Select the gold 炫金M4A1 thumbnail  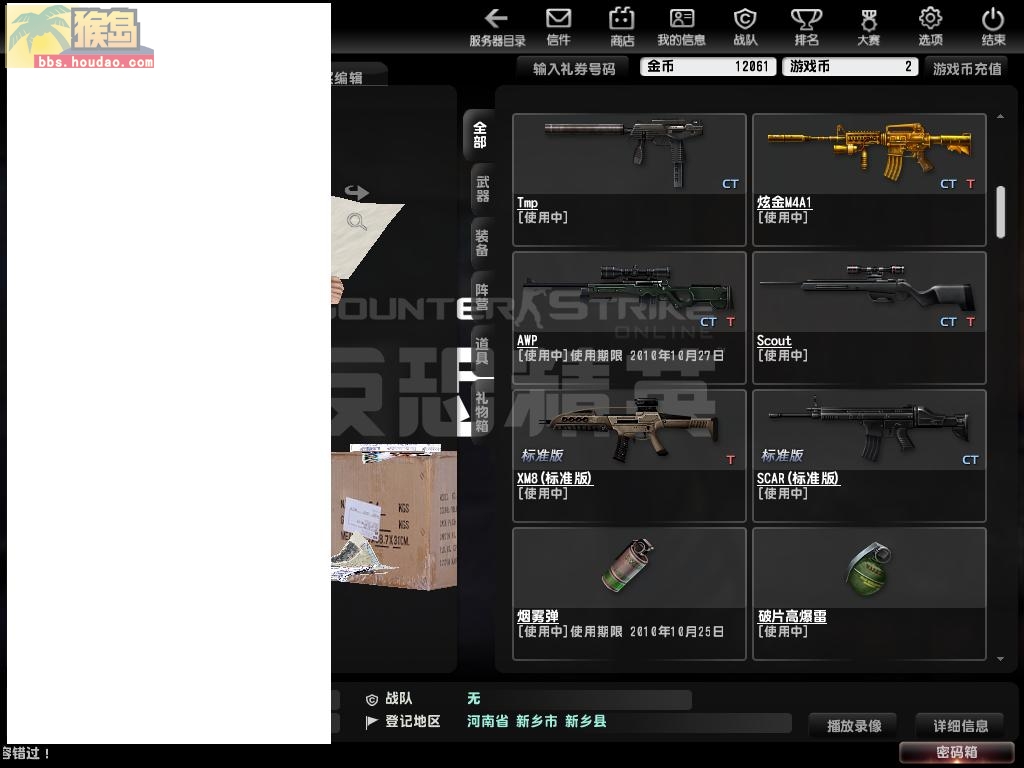[x=869, y=154]
